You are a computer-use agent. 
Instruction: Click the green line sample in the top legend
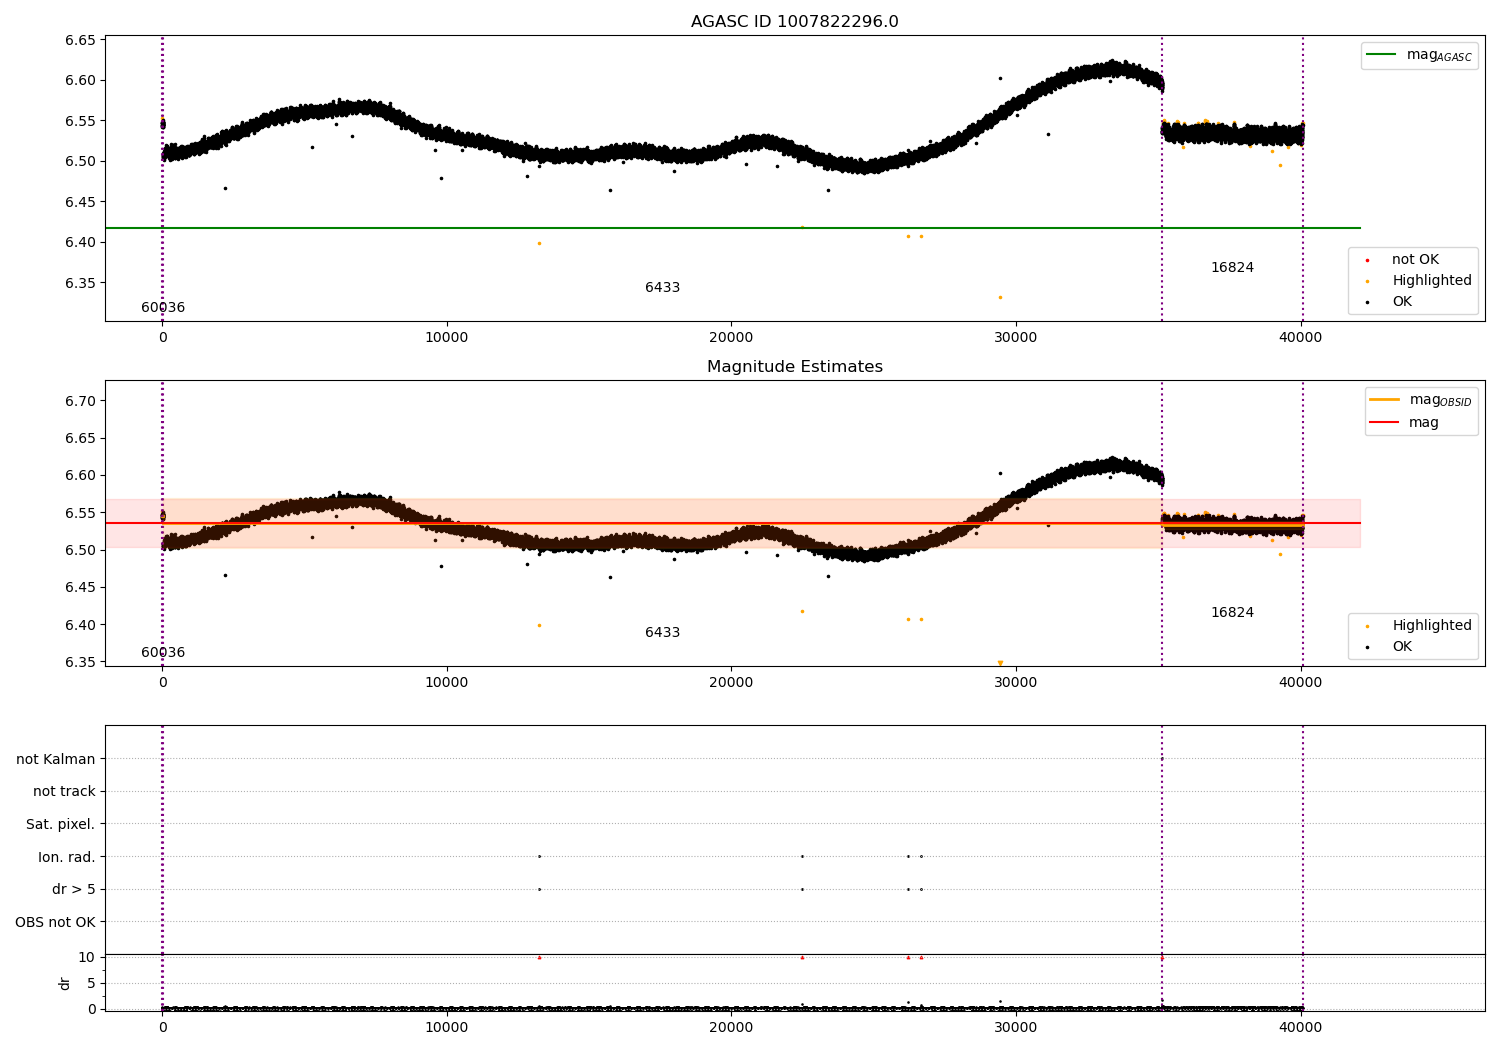(x=1382, y=55)
